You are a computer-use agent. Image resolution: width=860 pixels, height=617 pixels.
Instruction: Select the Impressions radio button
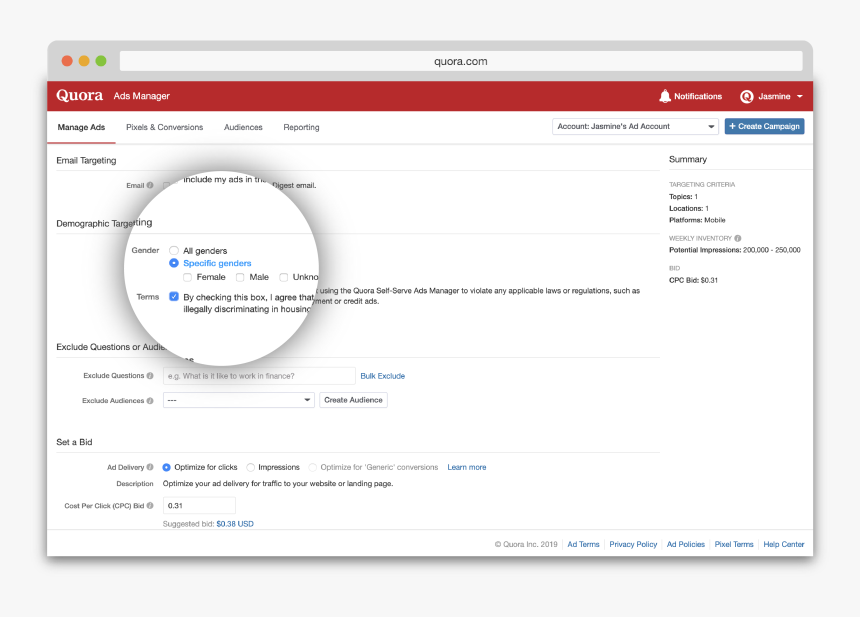tap(251, 467)
